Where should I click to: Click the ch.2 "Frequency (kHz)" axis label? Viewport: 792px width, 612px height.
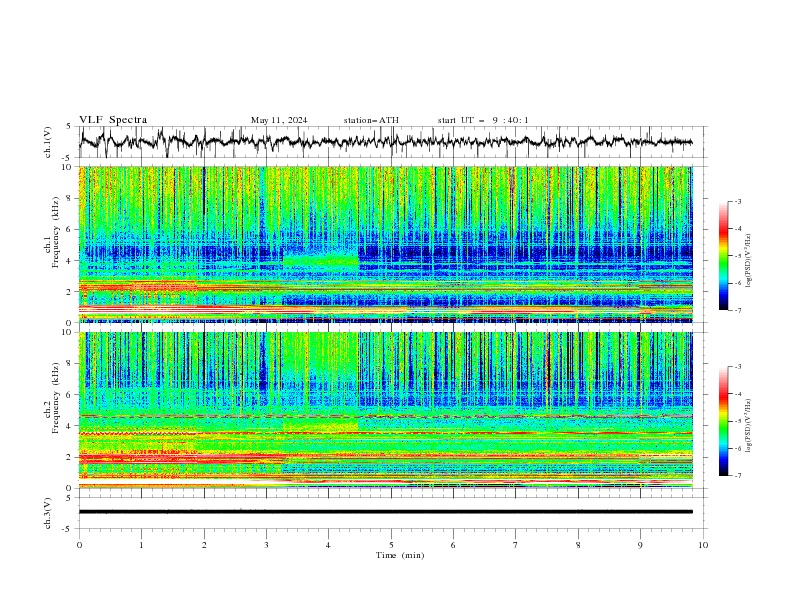[x=56, y=398]
